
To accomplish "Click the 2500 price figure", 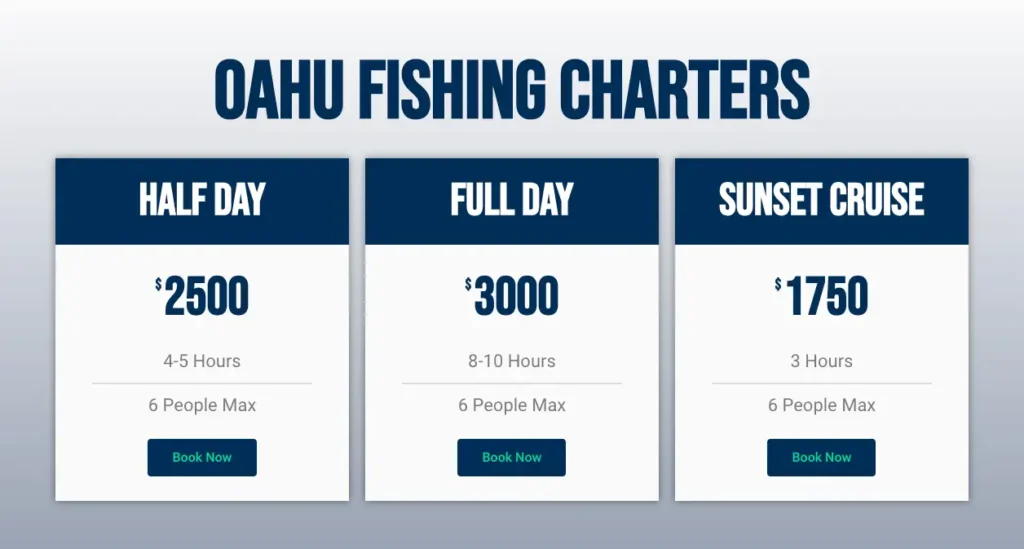I will (207, 297).
